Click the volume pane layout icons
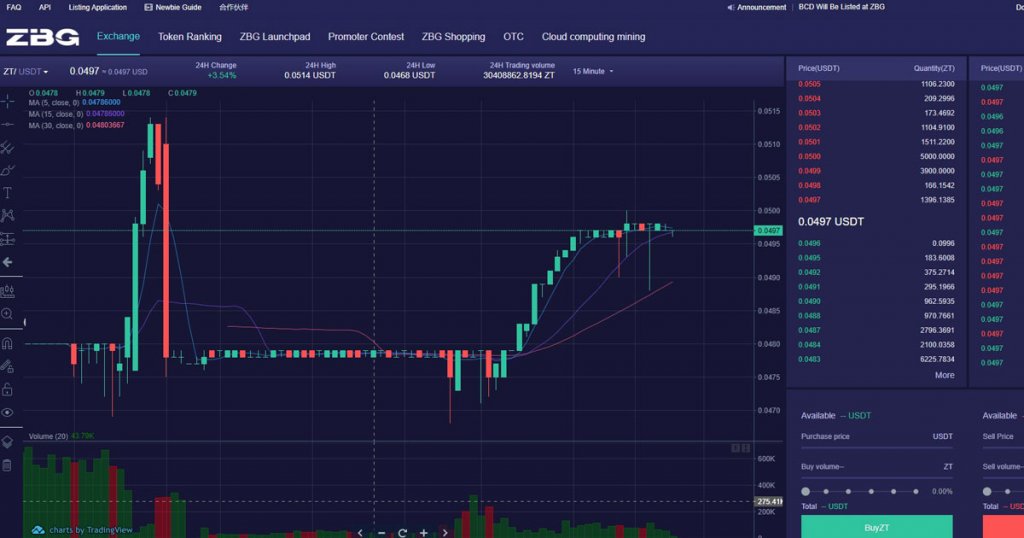Viewport: 1024px width, 538px height. 740,448
